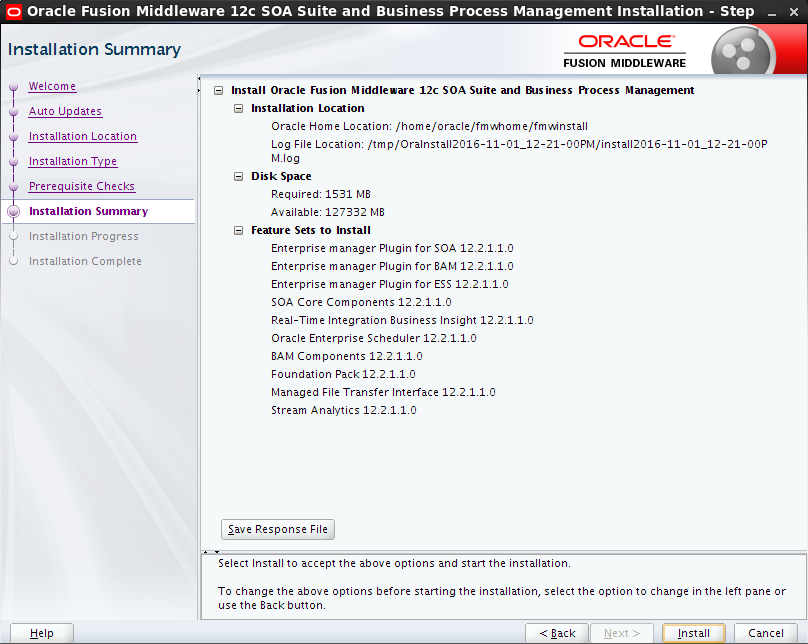The height and width of the screenshot is (644, 808).
Task: Collapse the Installation Location section
Action: coord(238,108)
